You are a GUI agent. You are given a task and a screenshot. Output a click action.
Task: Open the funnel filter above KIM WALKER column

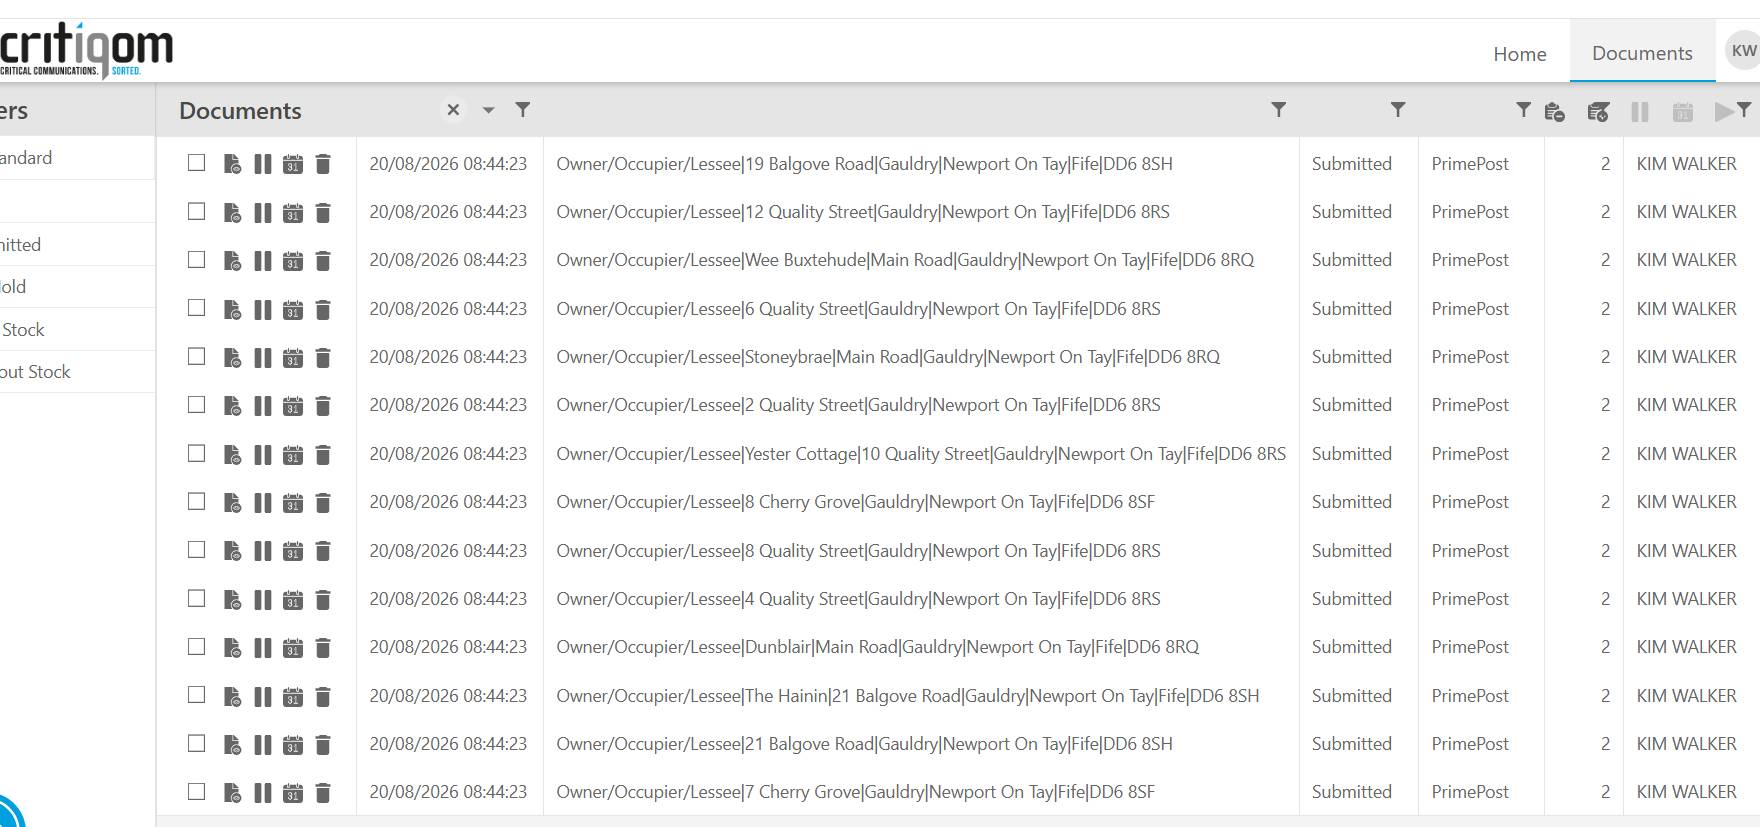pos(1743,109)
